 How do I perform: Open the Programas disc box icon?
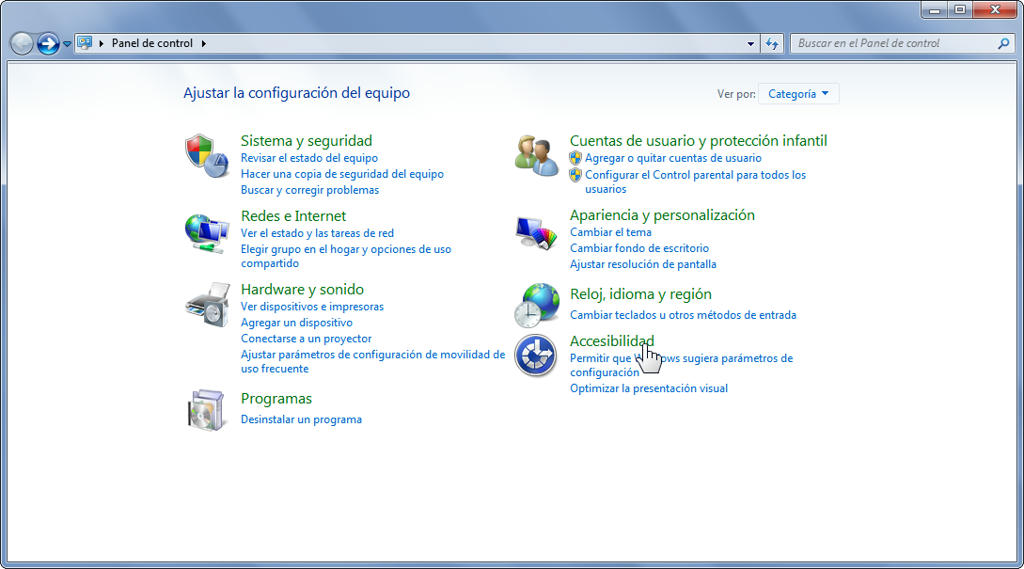coord(207,410)
